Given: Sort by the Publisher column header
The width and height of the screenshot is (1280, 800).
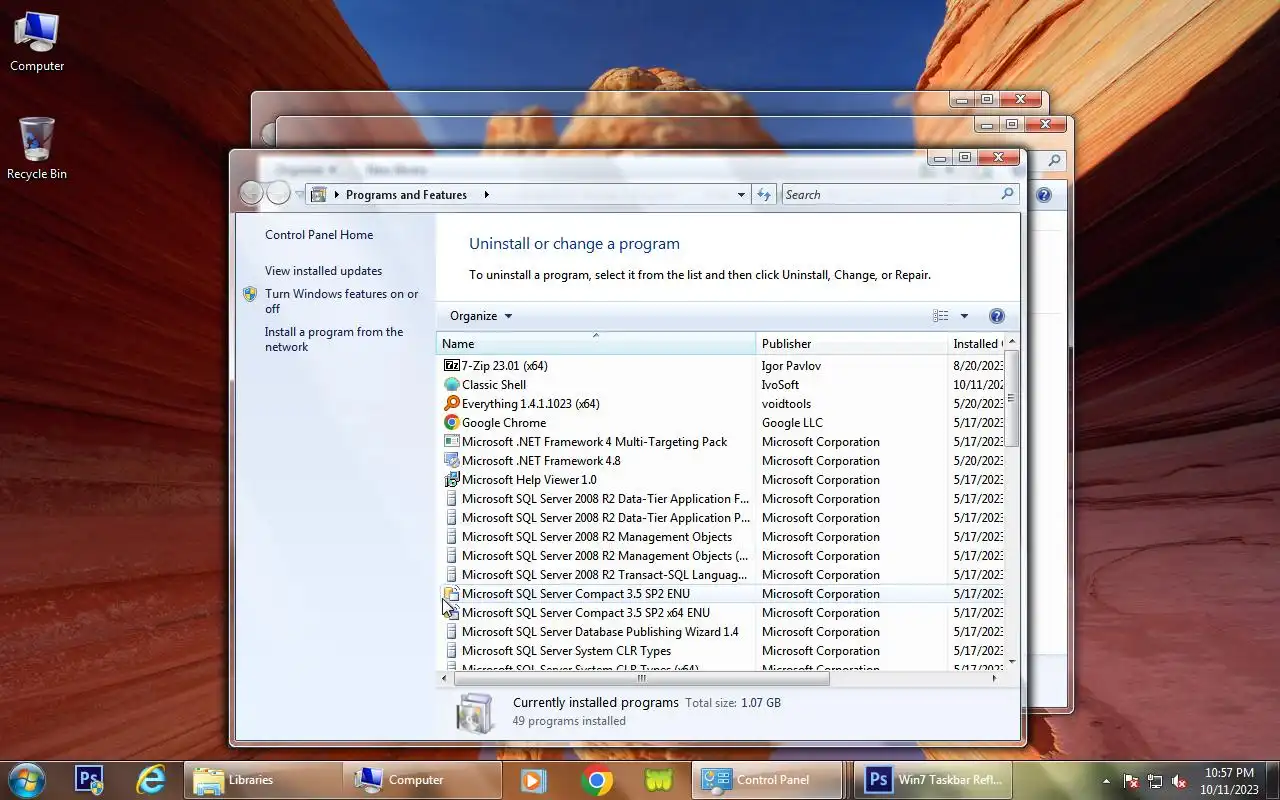Looking at the screenshot, I should click(x=852, y=344).
